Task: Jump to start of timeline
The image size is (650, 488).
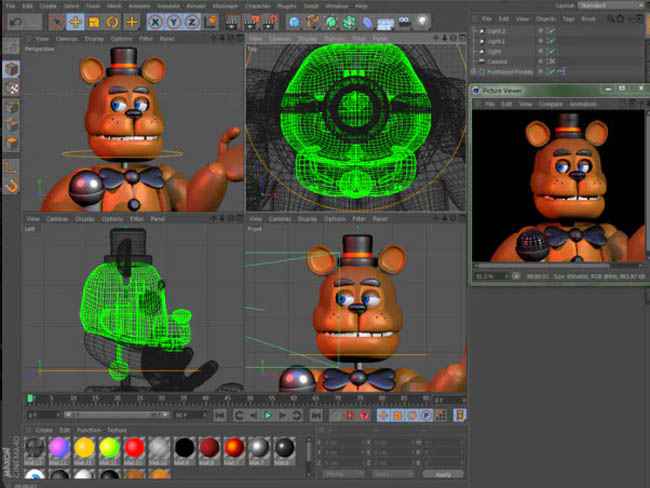Action: coord(220,415)
